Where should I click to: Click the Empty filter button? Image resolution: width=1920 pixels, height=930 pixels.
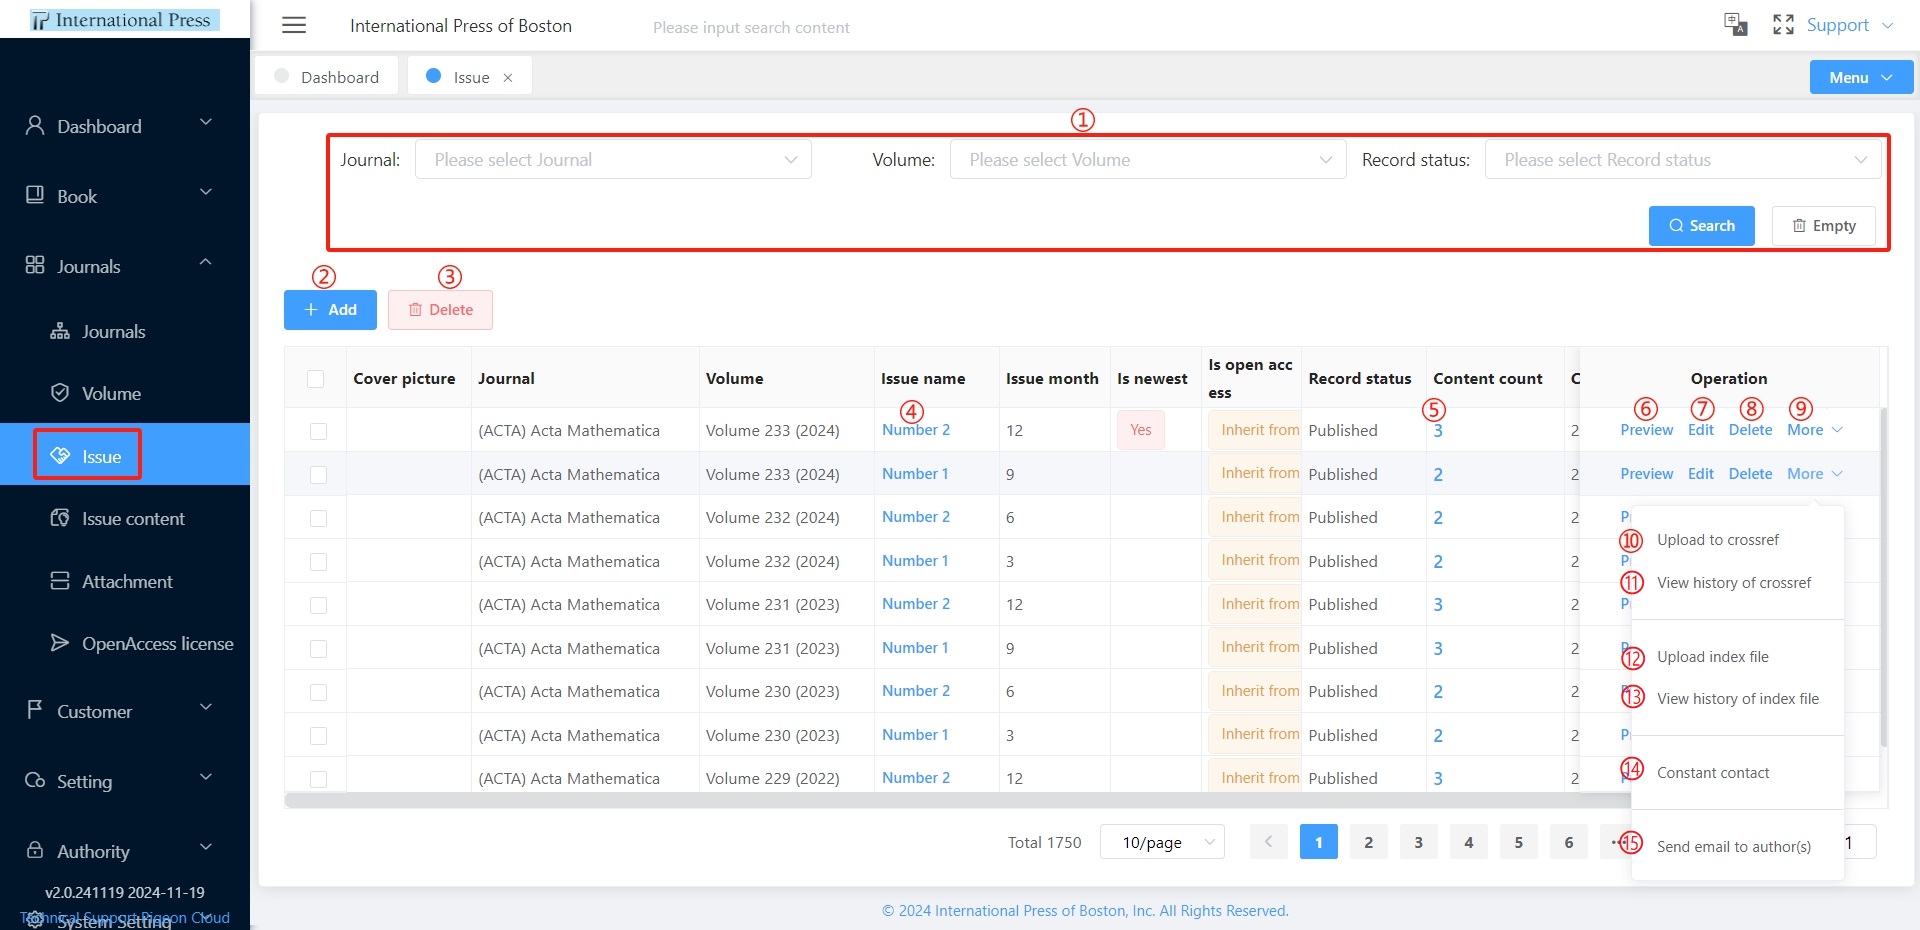(1823, 226)
